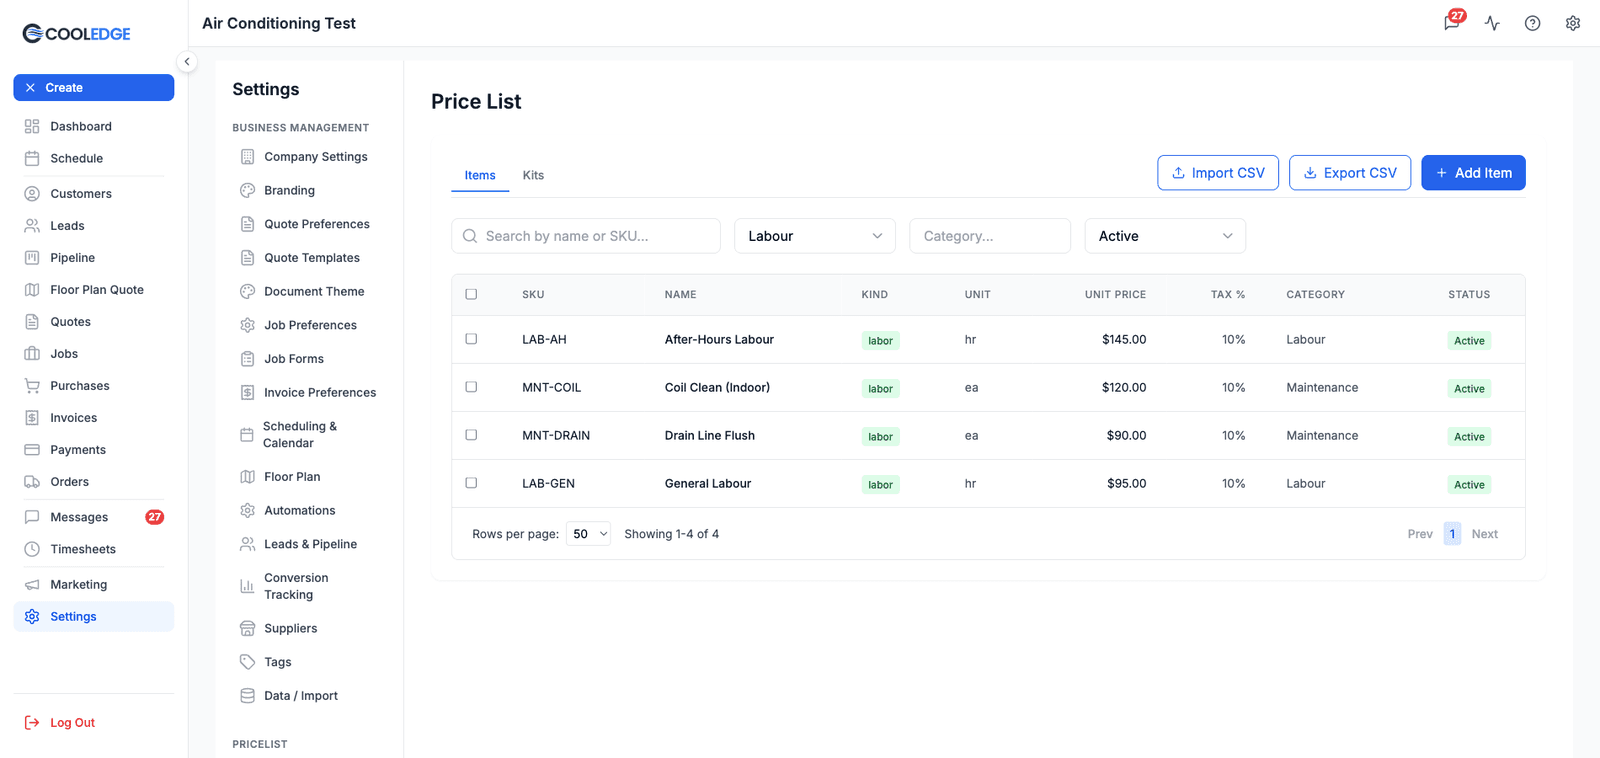
Task: Open the messages notification icon in header
Action: [x=1452, y=22]
